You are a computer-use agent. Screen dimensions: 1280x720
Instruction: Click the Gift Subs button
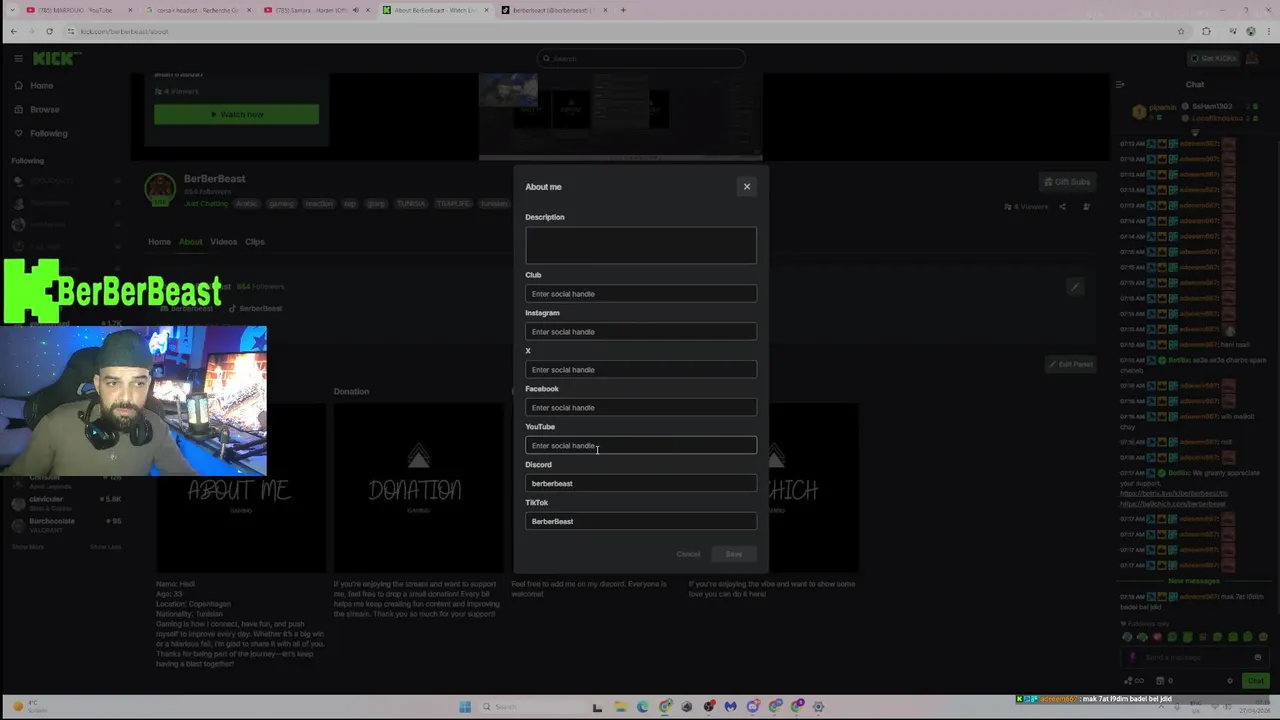coord(1067,182)
